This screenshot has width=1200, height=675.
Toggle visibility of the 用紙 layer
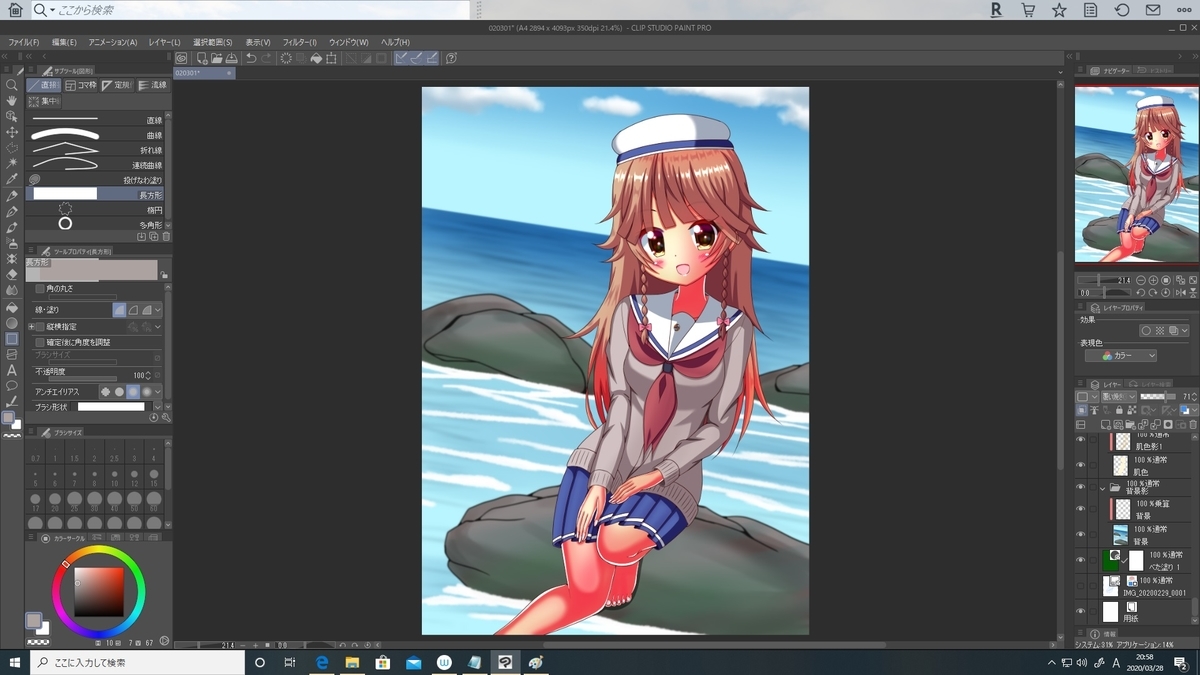(1080, 610)
